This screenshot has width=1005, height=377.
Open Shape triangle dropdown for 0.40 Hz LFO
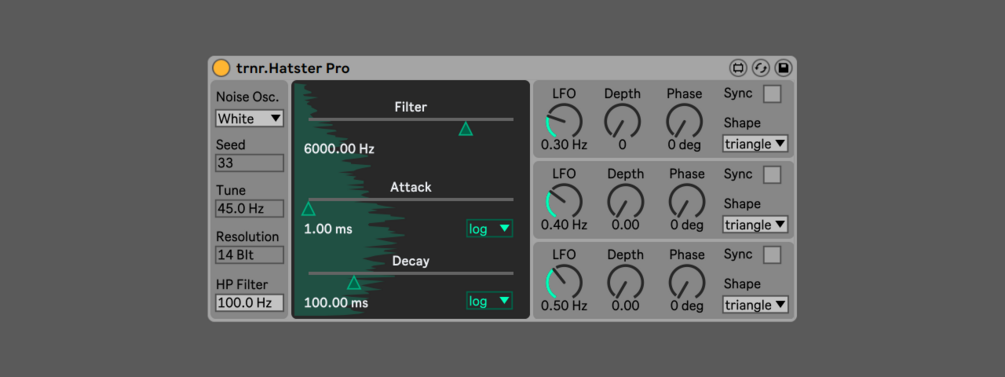[756, 225]
